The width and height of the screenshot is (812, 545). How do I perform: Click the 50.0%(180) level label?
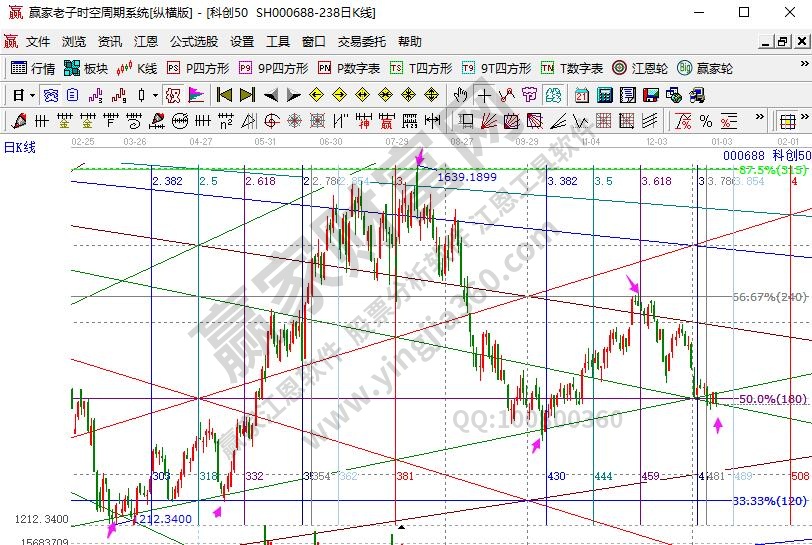[x=771, y=399]
